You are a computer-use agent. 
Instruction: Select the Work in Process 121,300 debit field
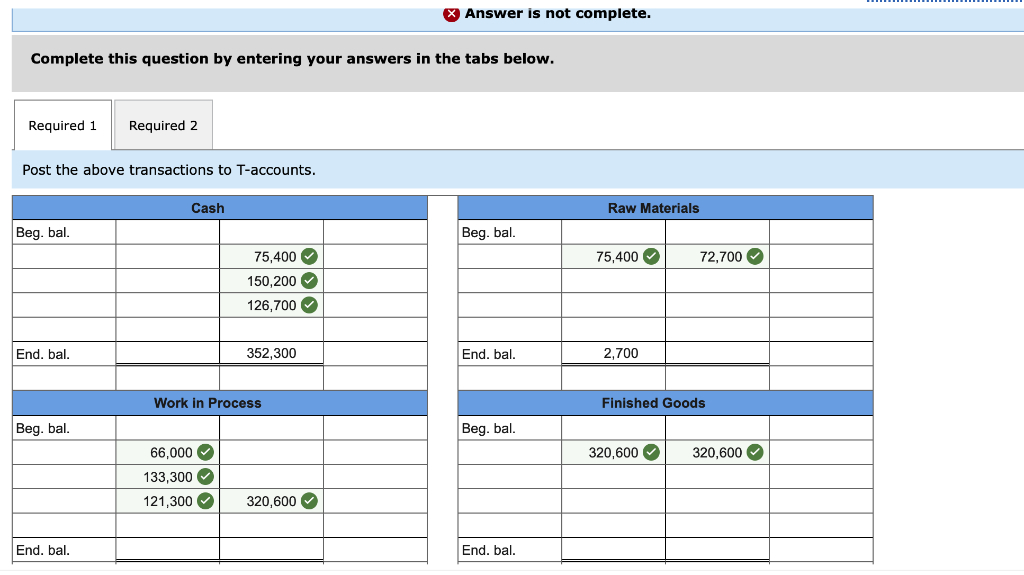pos(168,501)
